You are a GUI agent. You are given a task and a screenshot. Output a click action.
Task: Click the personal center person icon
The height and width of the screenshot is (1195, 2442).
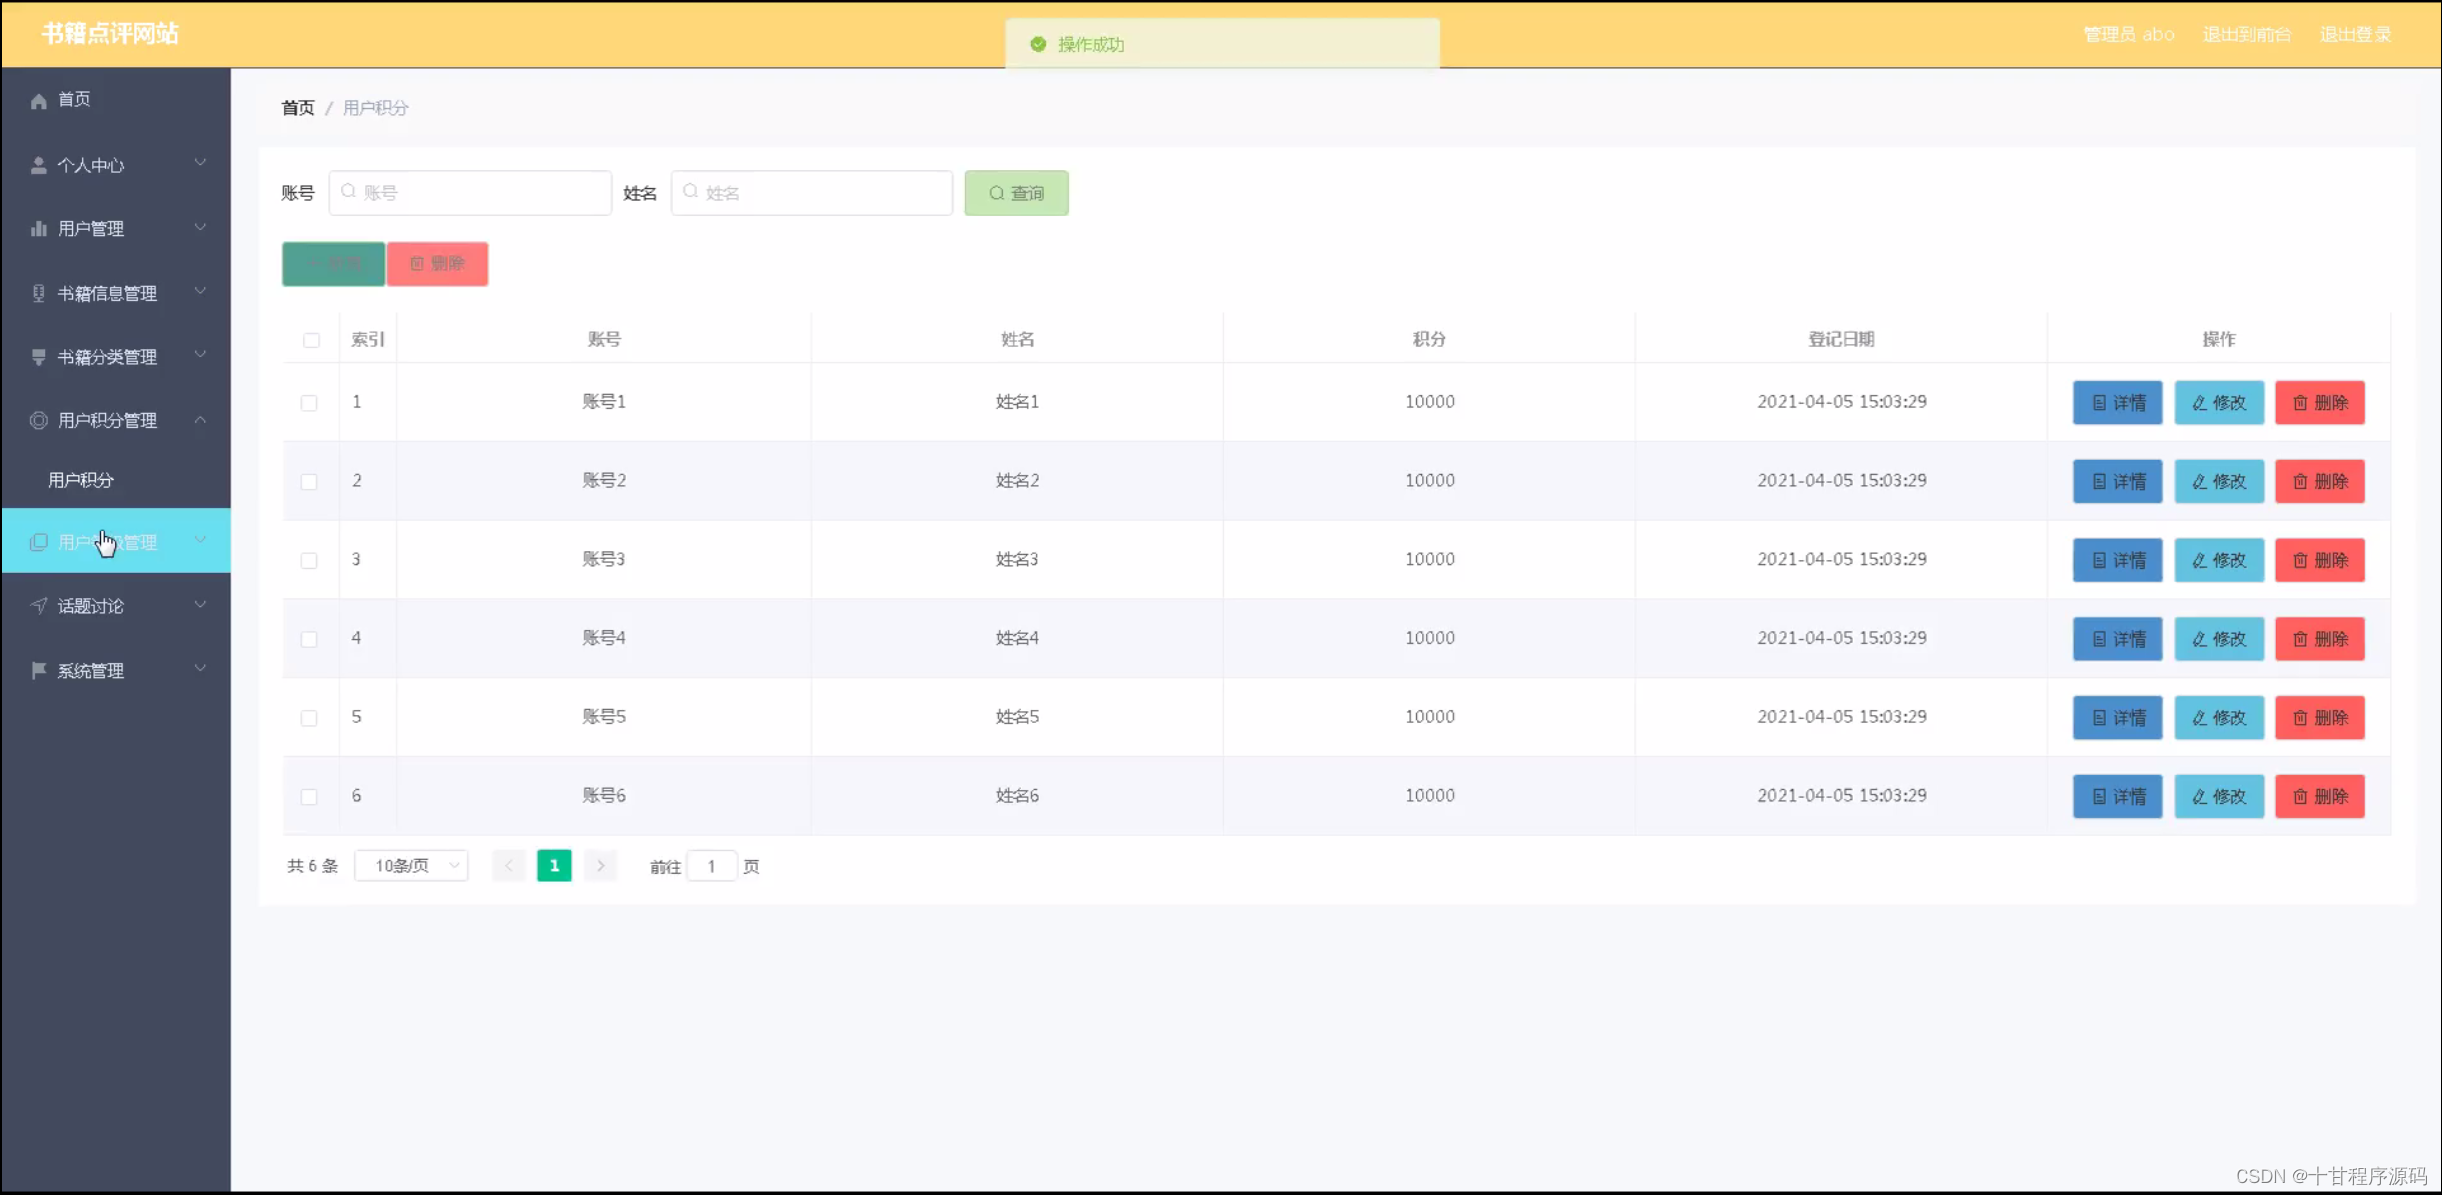39,165
